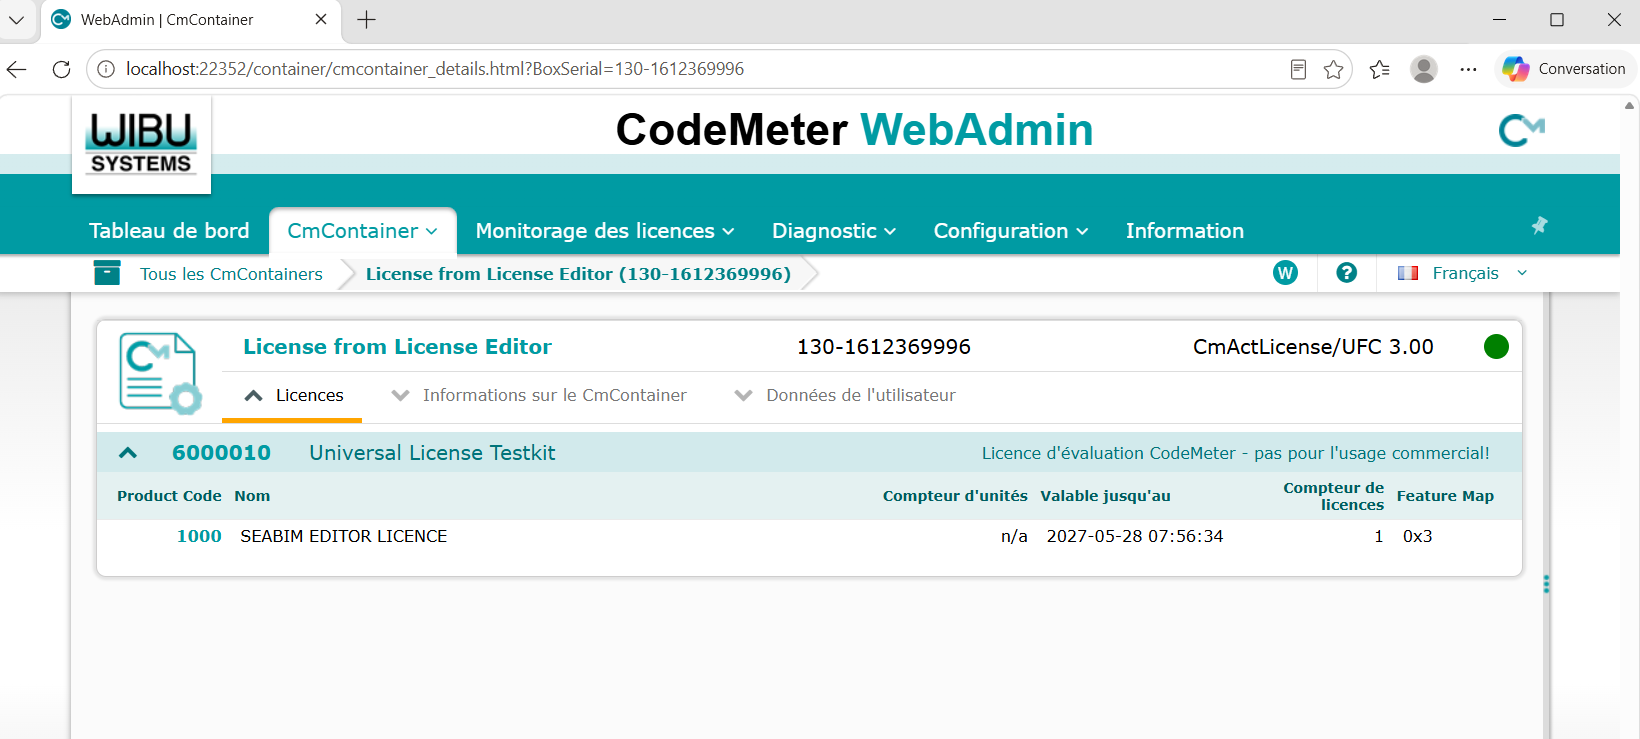Screen dimensions: 1640x739
Task: Open the Monitorage des licences menu
Action: coord(605,231)
